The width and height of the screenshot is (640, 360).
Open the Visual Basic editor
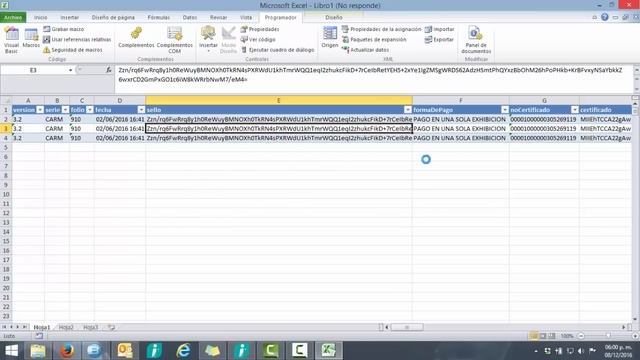(x=11, y=40)
